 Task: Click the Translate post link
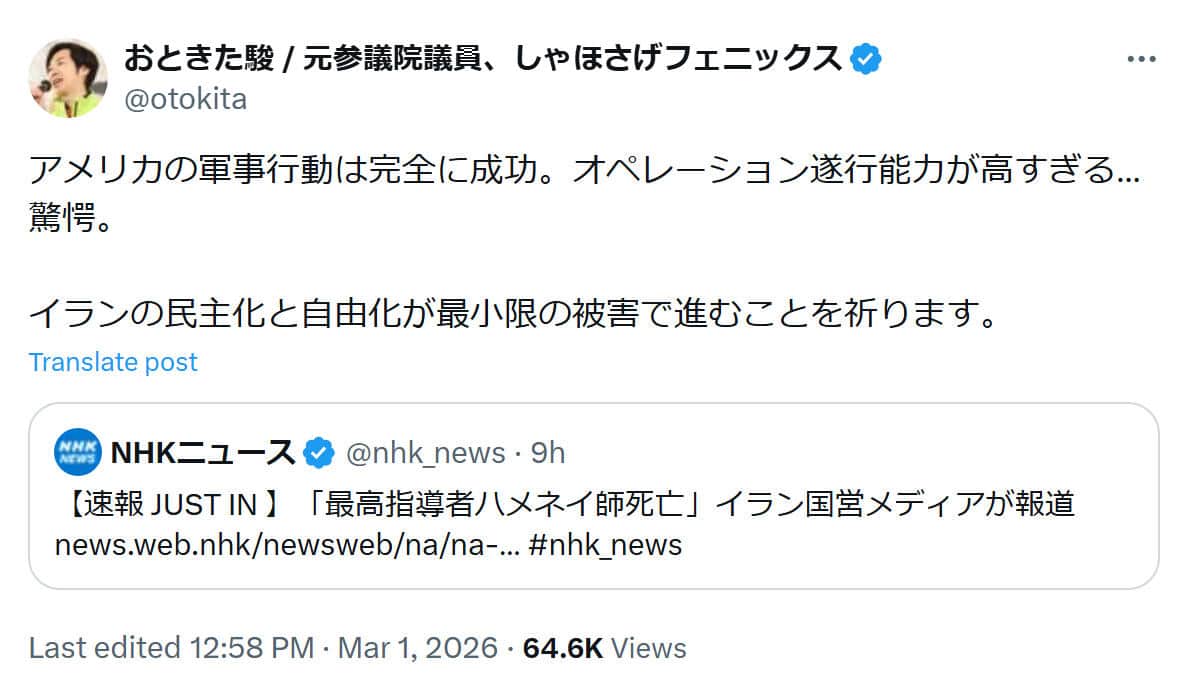113,362
